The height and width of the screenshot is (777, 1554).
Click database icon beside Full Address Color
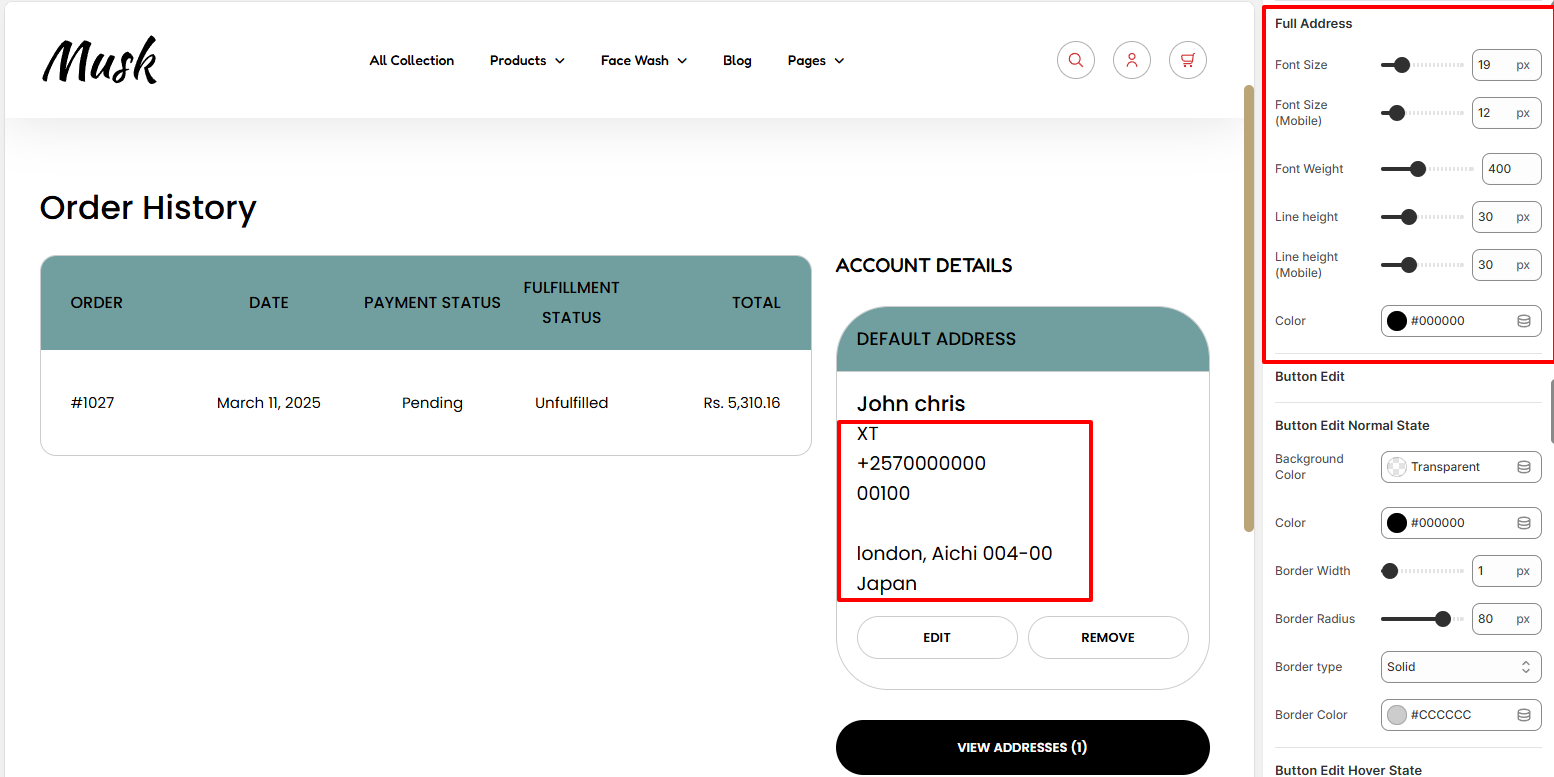[x=1524, y=321]
